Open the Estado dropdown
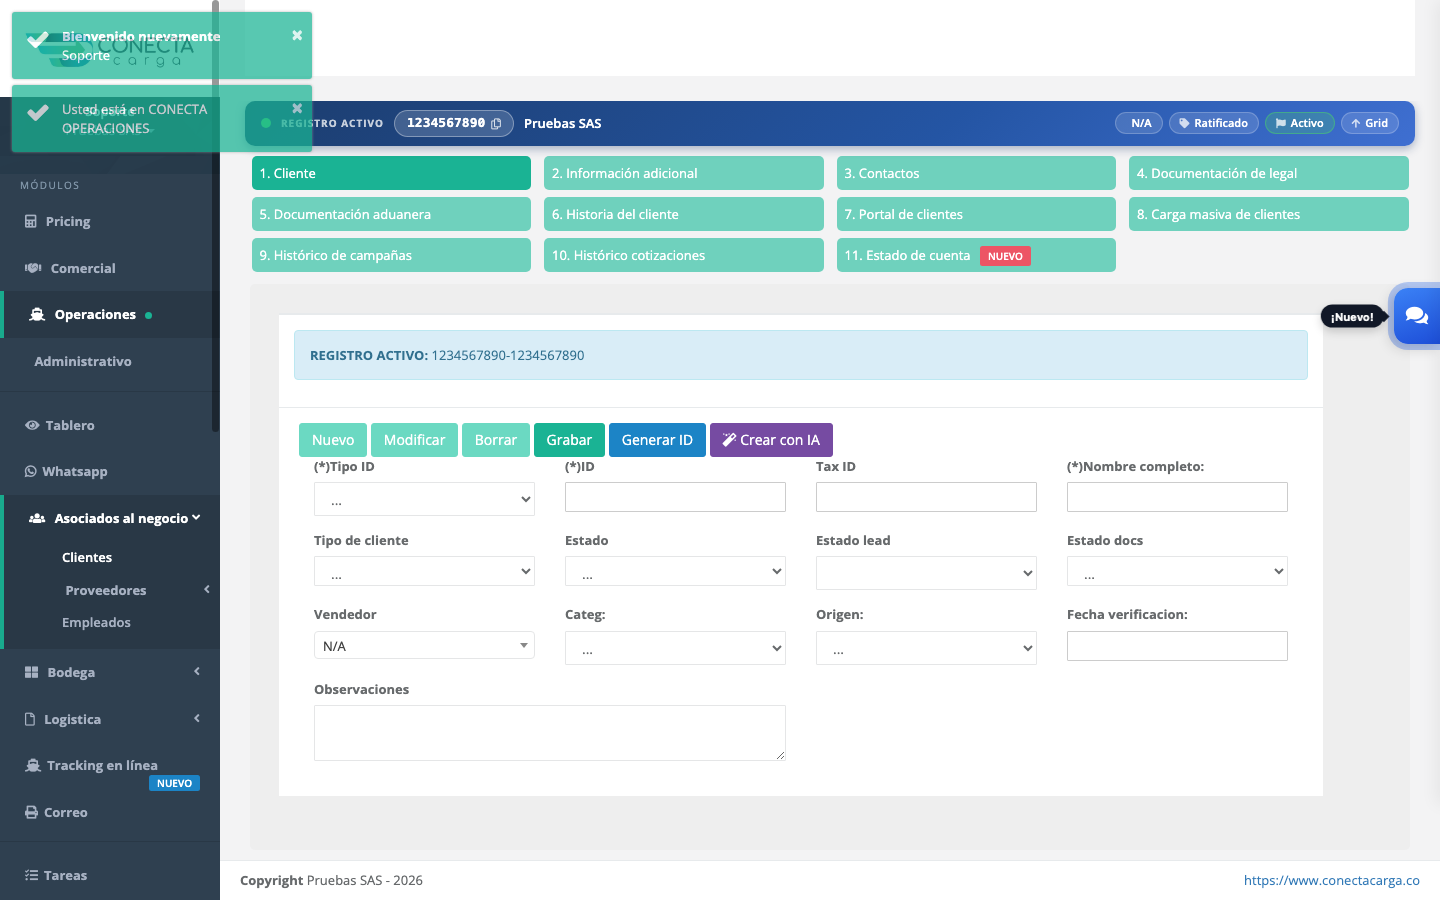This screenshot has height=900, width=1440. pyautogui.click(x=675, y=572)
